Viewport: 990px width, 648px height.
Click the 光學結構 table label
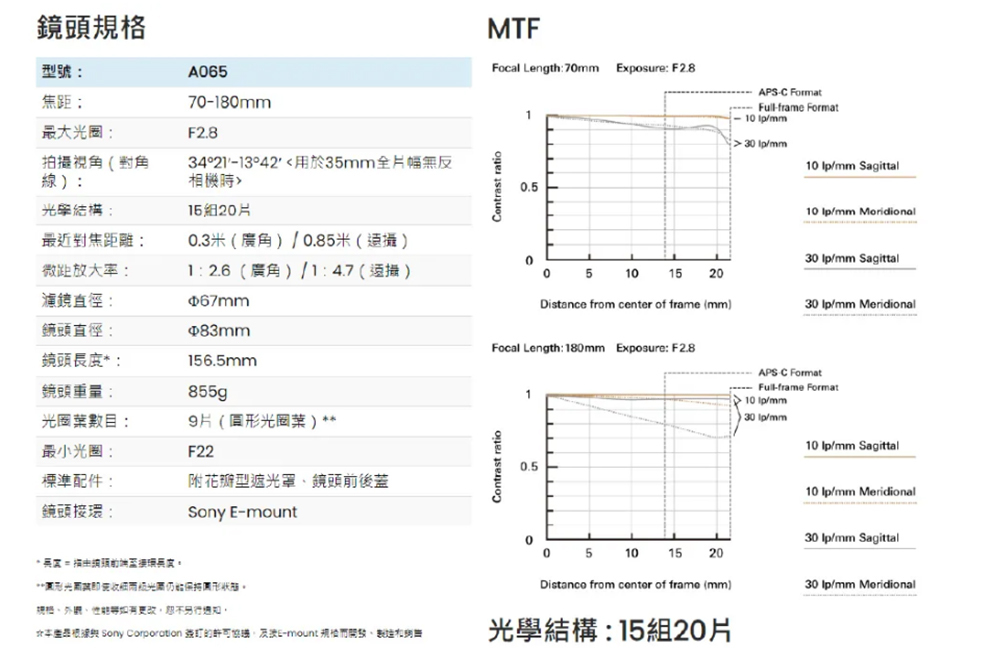[x=77, y=210]
